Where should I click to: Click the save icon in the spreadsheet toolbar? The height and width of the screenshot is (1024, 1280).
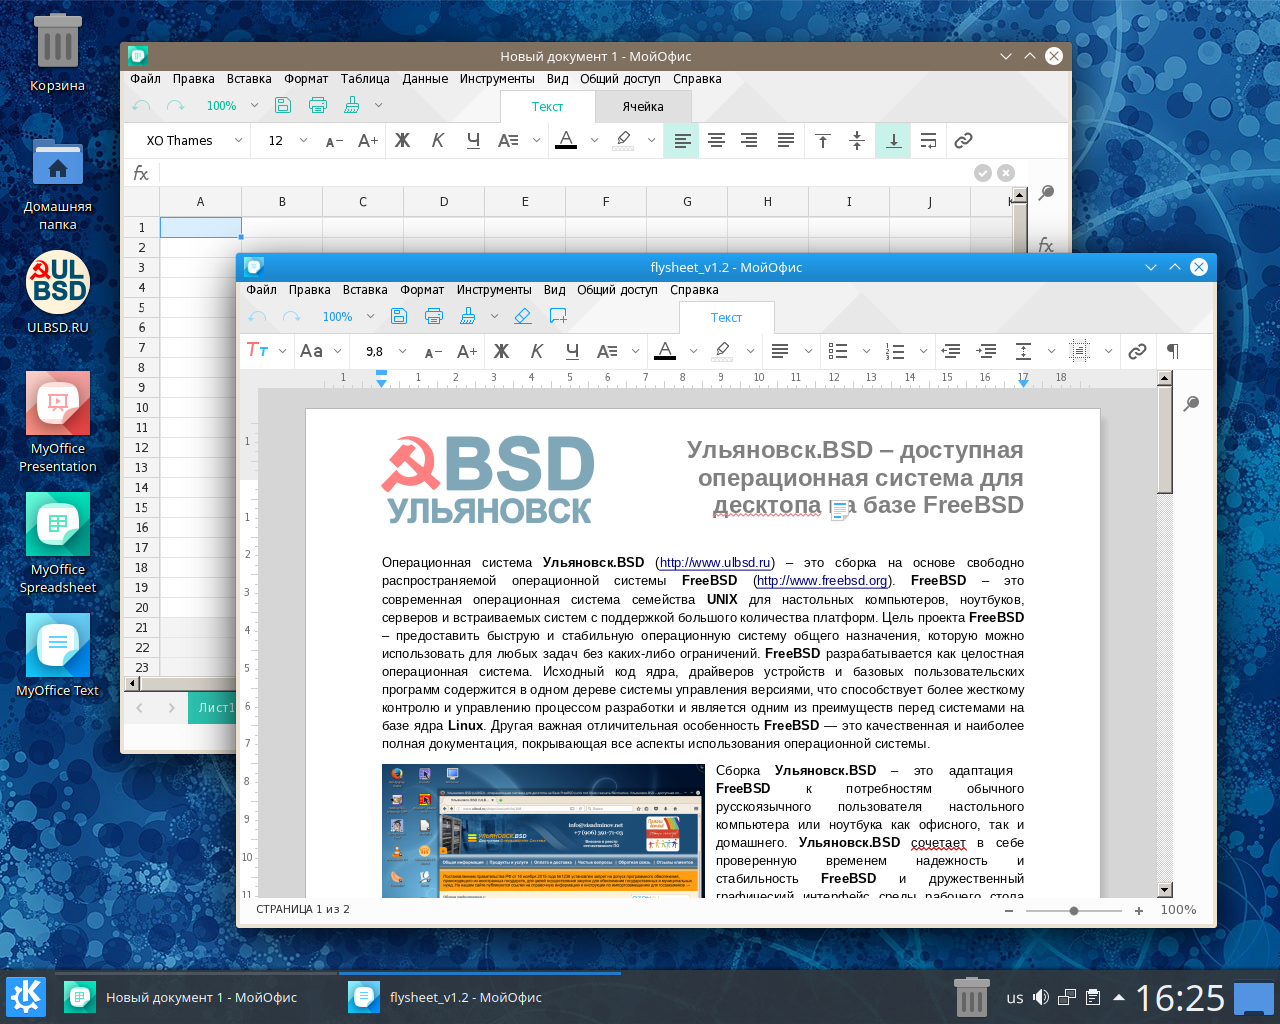pyautogui.click(x=283, y=105)
